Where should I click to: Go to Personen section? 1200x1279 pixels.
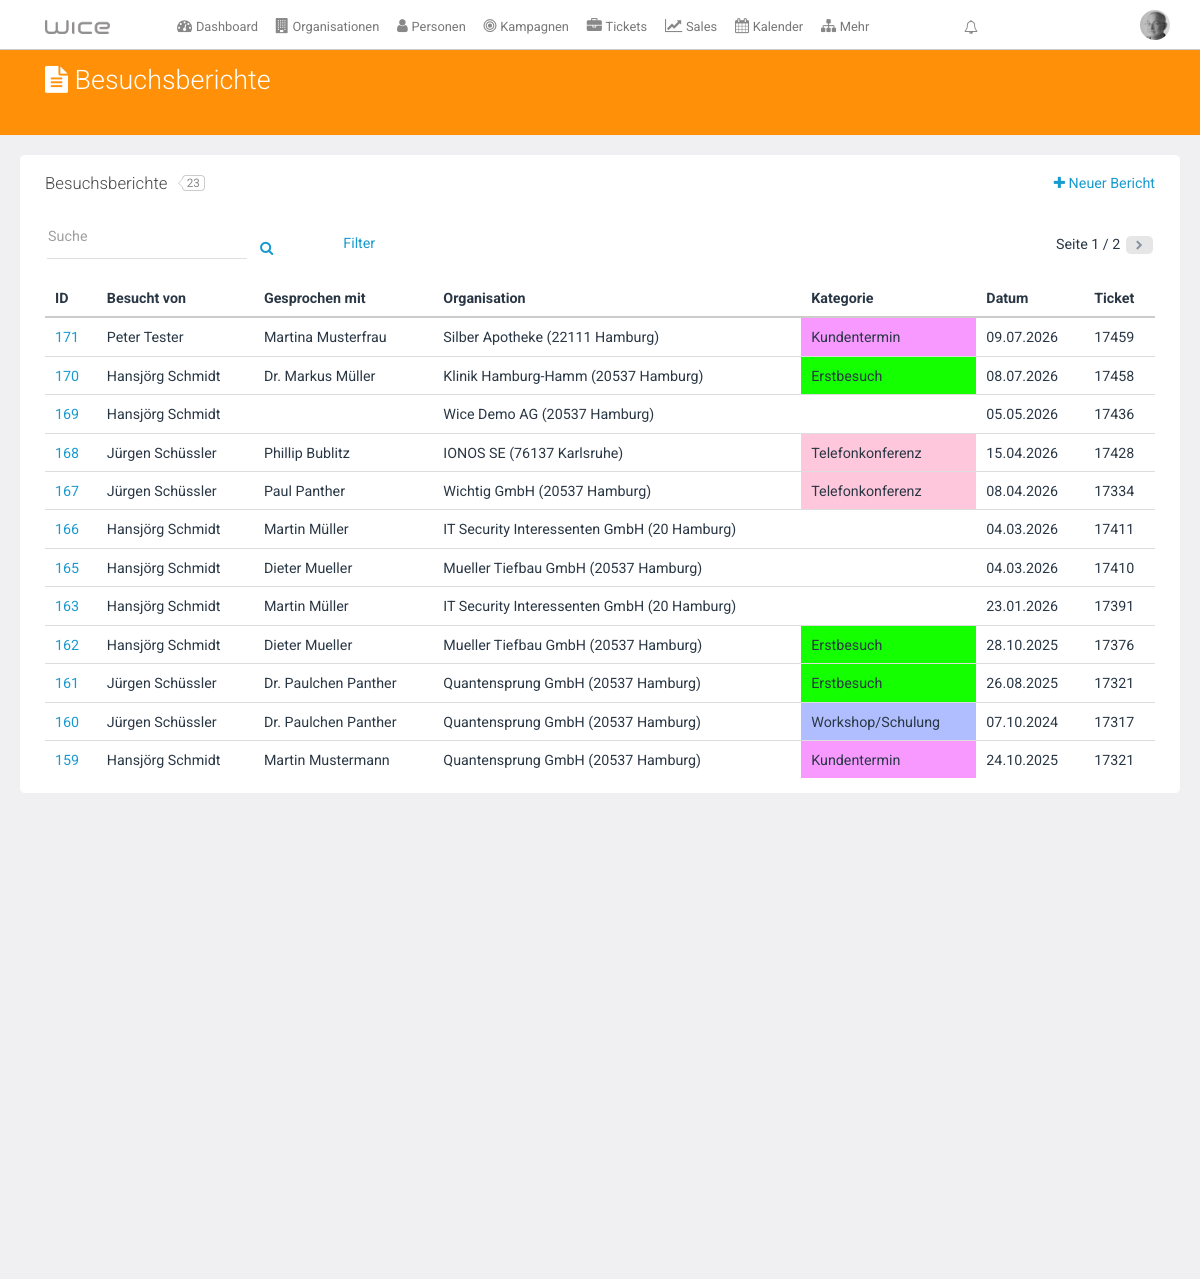coord(431,27)
